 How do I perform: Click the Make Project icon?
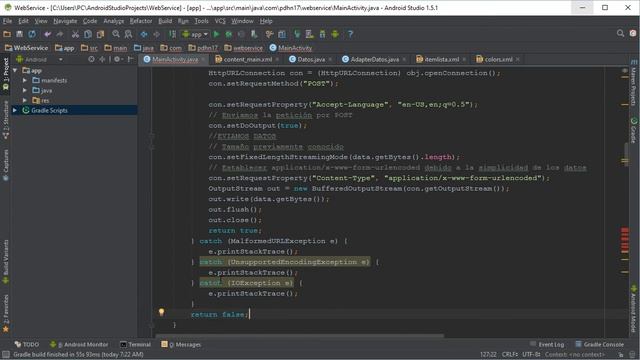tap(172, 34)
